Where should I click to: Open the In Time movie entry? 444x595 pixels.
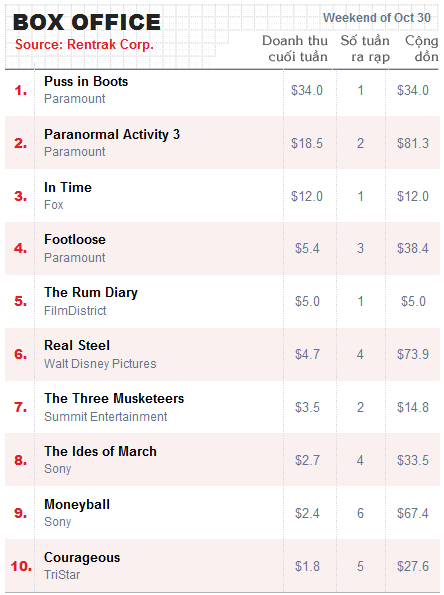68,187
